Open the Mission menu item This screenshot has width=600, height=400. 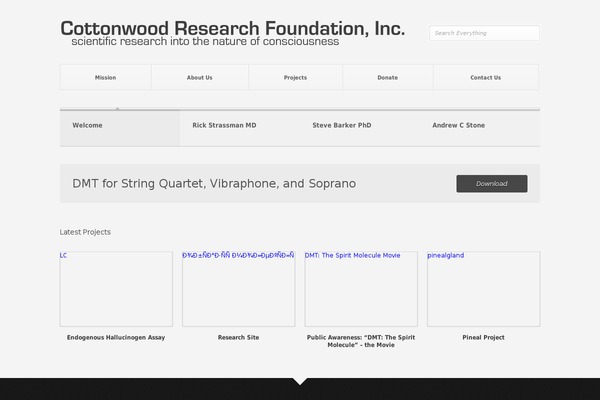point(106,77)
